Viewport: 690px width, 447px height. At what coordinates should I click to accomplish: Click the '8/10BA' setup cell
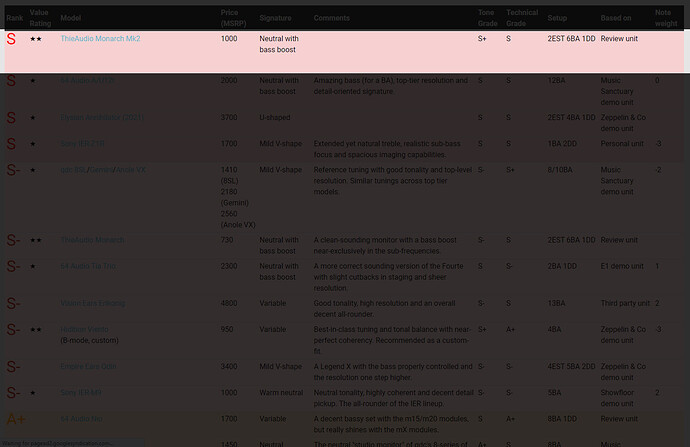(x=560, y=170)
